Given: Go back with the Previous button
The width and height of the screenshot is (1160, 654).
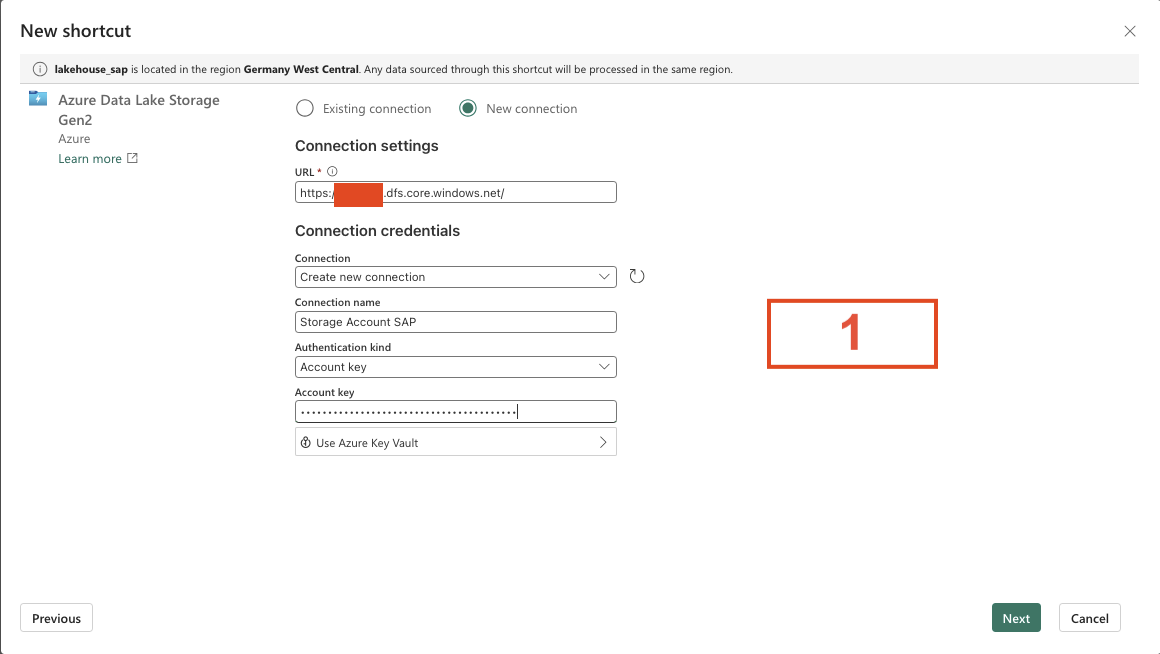Looking at the screenshot, I should coord(57,618).
